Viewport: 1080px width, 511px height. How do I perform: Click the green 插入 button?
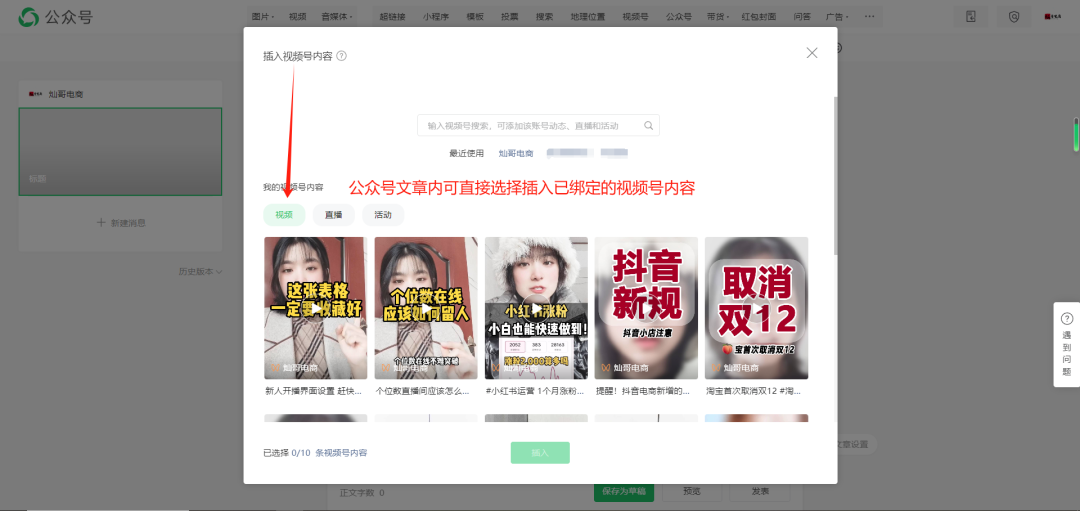pyautogui.click(x=540, y=452)
